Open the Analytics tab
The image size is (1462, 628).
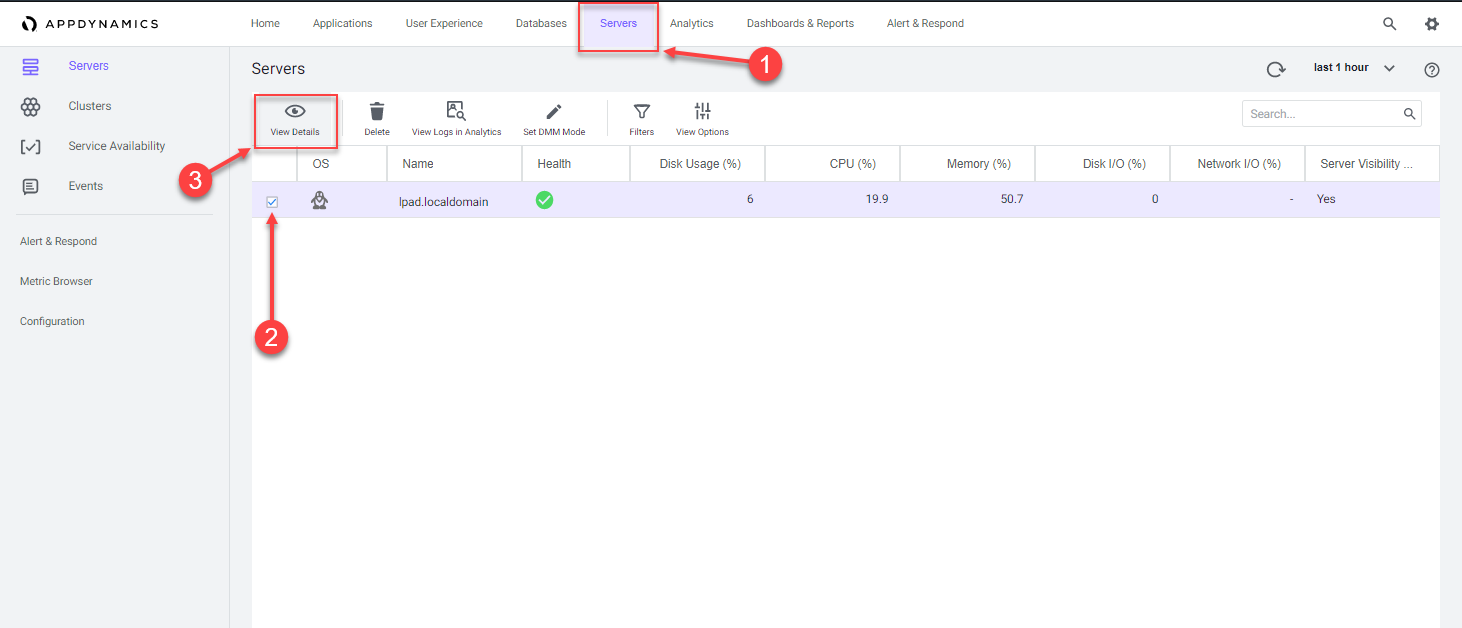tap(692, 23)
